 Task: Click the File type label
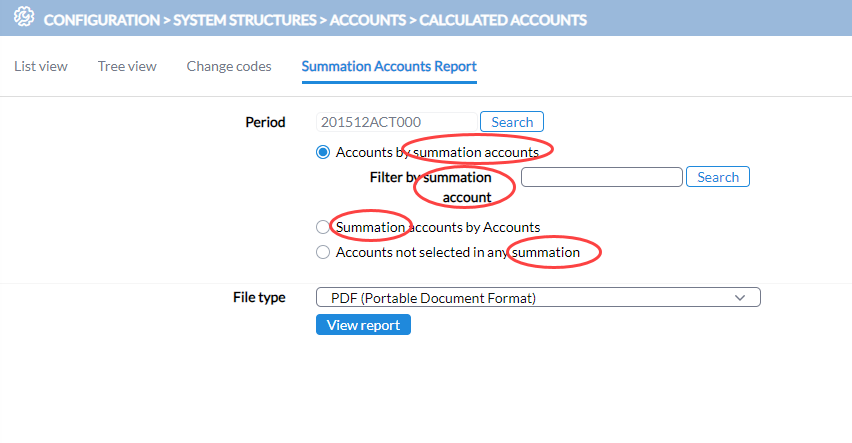pos(259,297)
